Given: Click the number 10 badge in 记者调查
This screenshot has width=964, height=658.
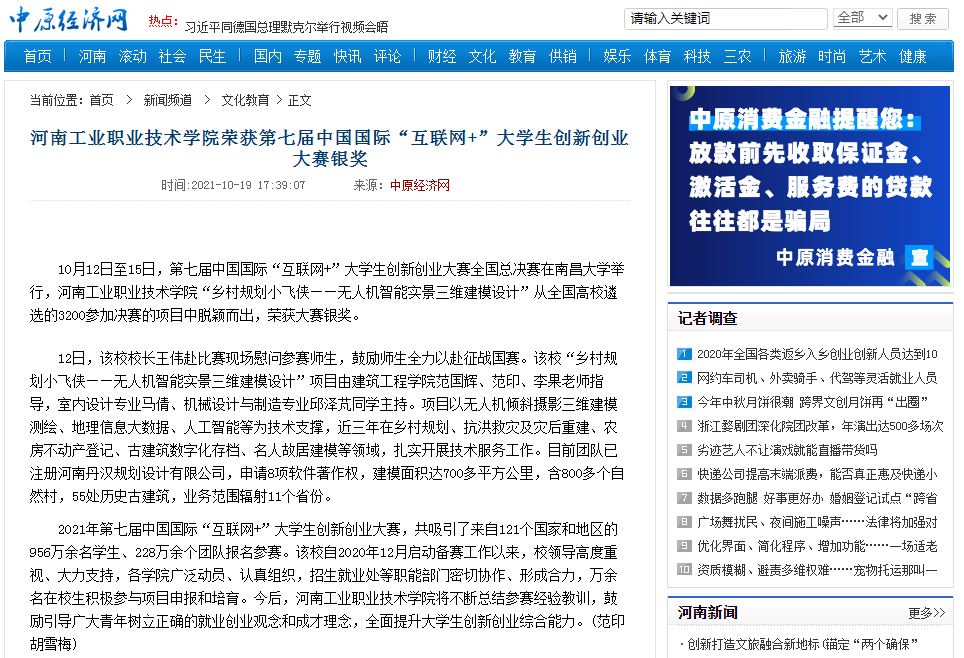Looking at the screenshot, I should point(684,570).
